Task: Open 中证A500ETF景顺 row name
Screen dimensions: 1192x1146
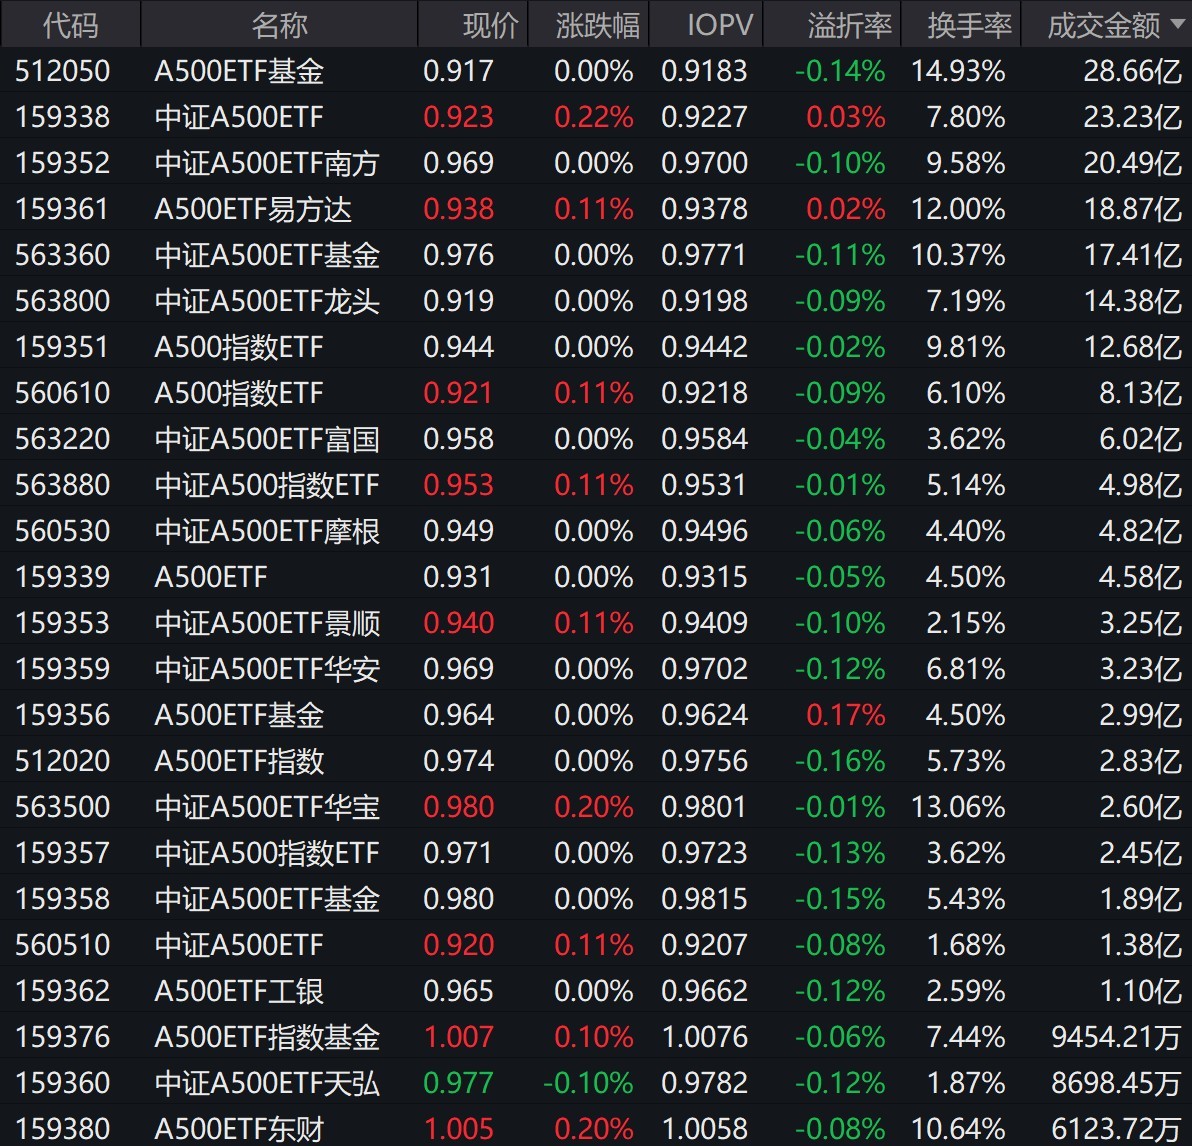Action: [x=267, y=624]
